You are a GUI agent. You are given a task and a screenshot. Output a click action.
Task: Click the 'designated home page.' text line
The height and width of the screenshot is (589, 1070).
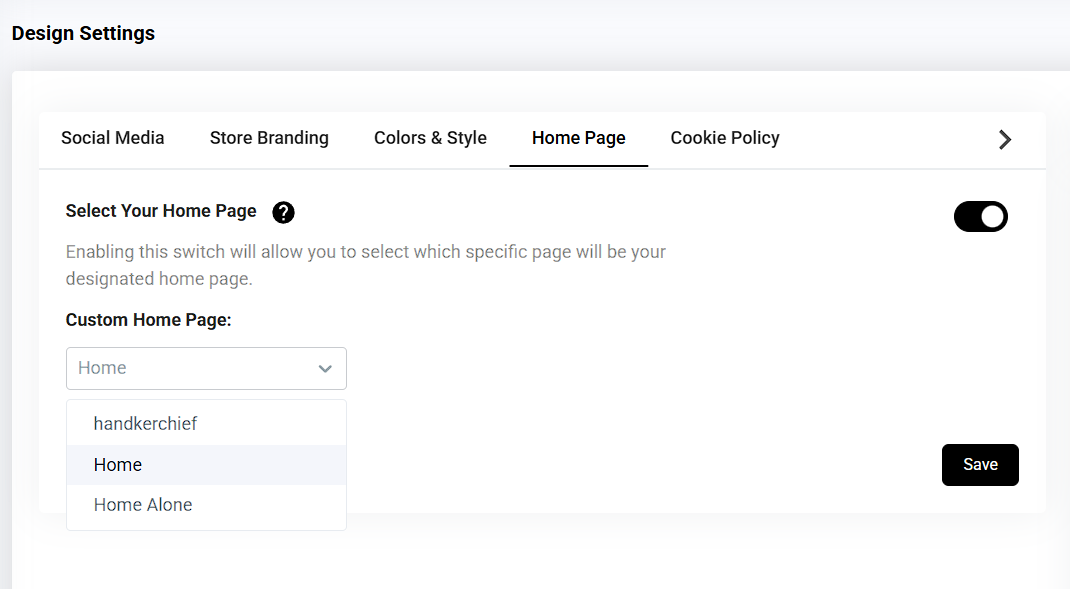pyautogui.click(x=159, y=279)
